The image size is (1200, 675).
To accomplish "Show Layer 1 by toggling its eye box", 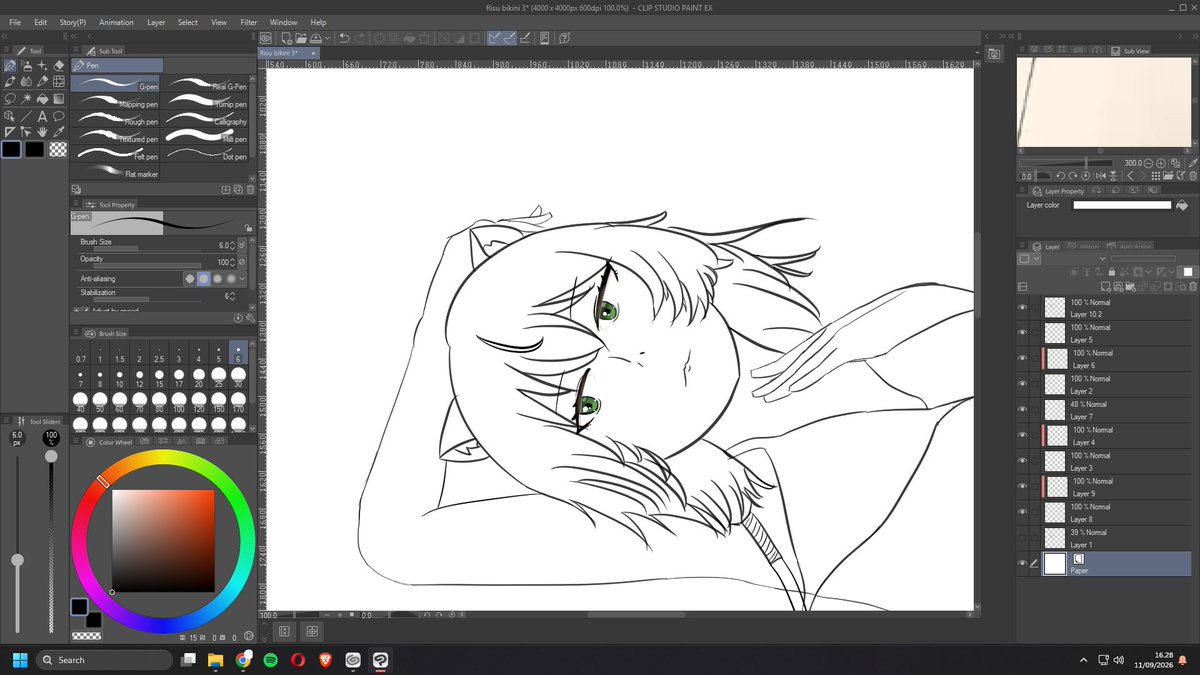I will point(1022,538).
